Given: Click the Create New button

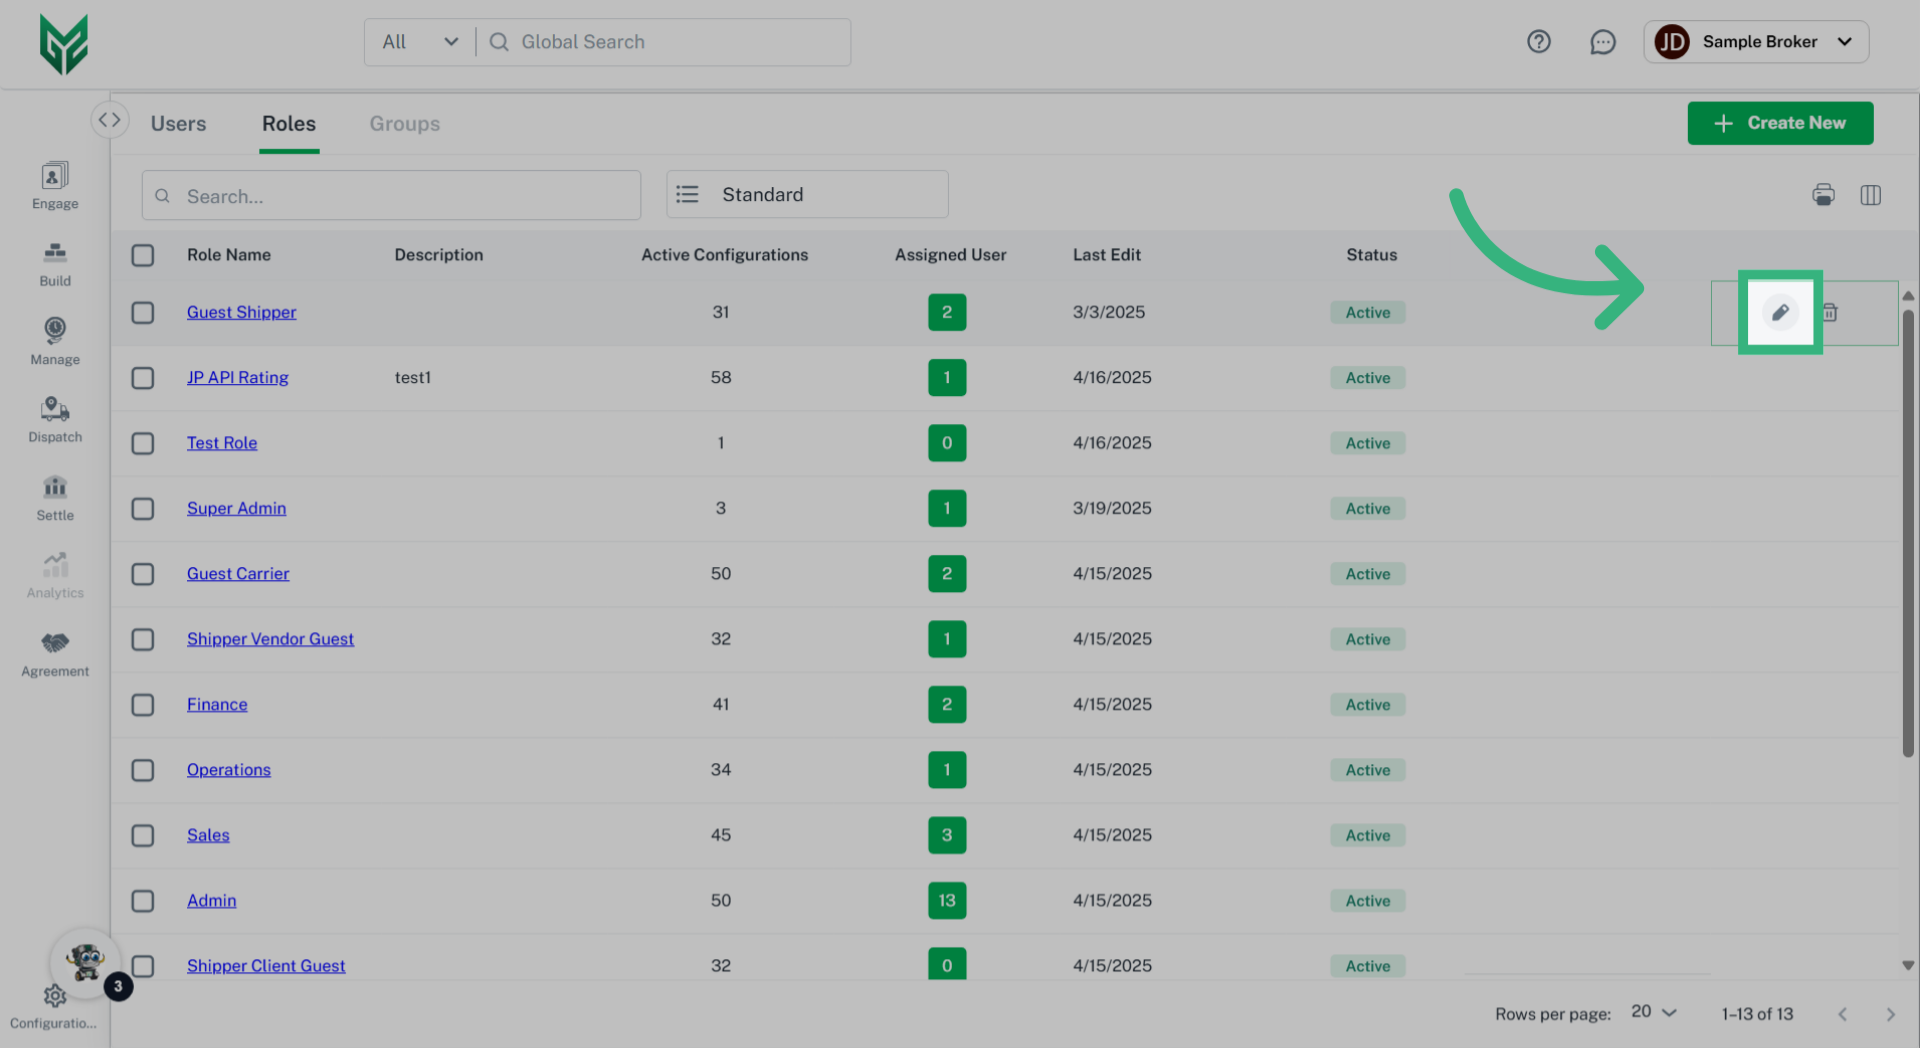Looking at the screenshot, I should tap(1780, 123).
